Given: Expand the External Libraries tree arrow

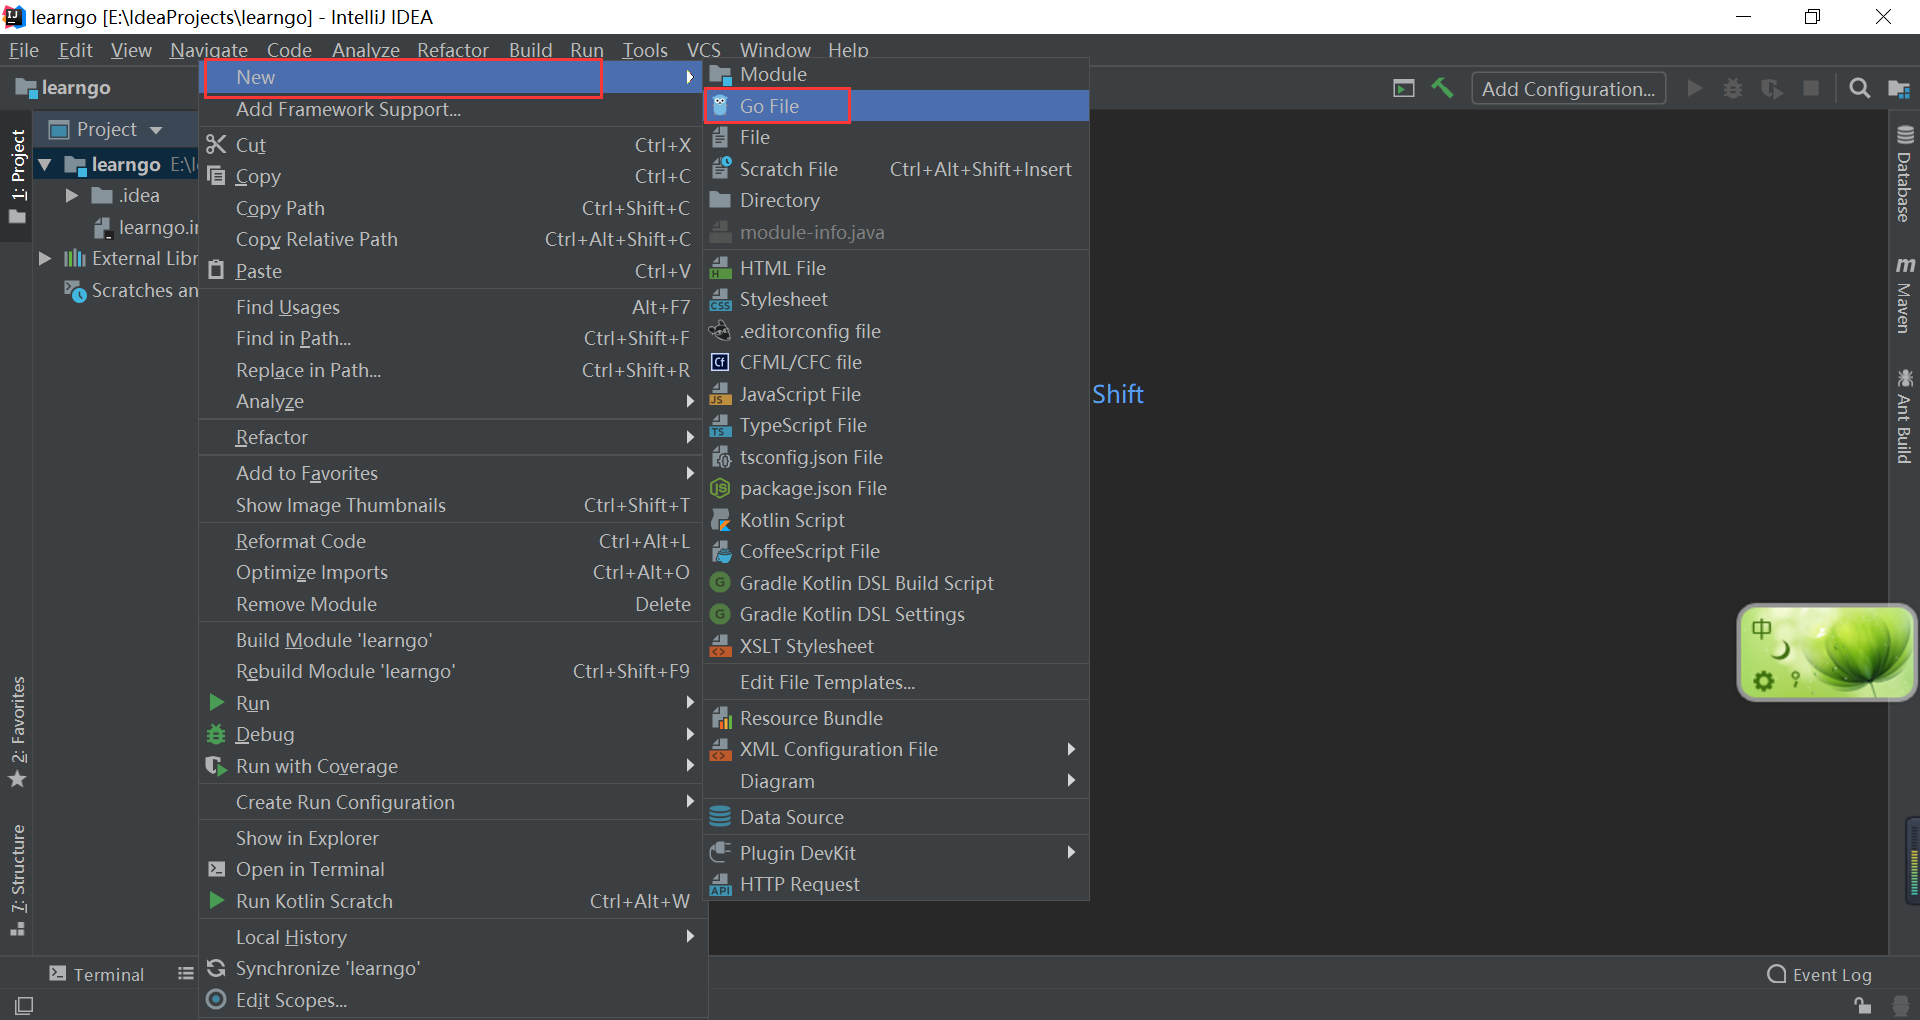Looking at the screenshot, I should click(45, 258).
